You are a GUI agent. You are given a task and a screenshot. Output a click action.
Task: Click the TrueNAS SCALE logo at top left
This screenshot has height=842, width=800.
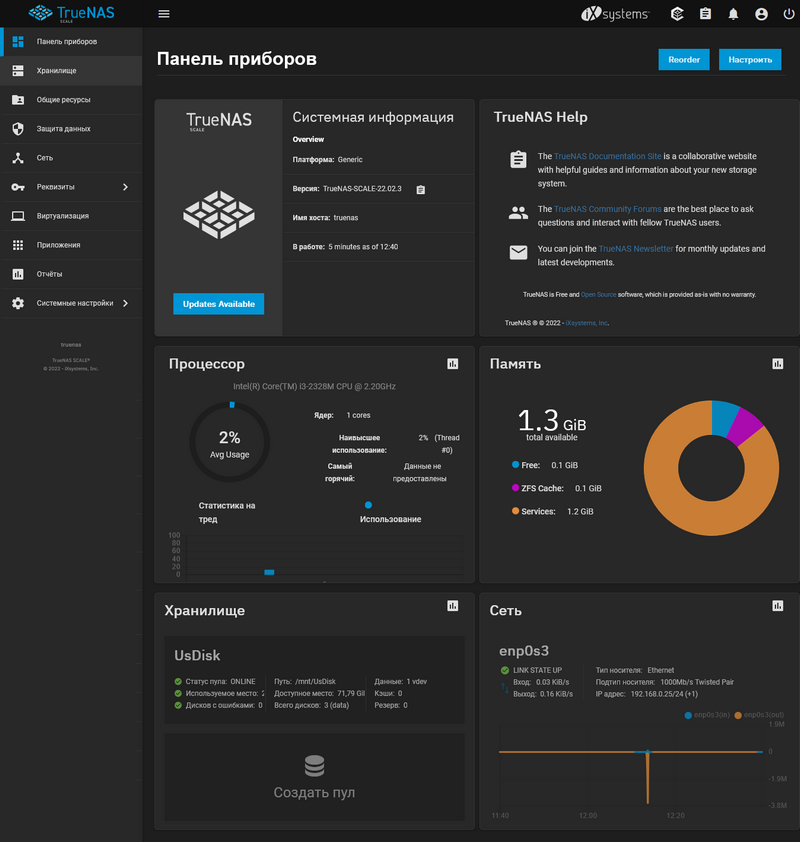coord(71,13)
